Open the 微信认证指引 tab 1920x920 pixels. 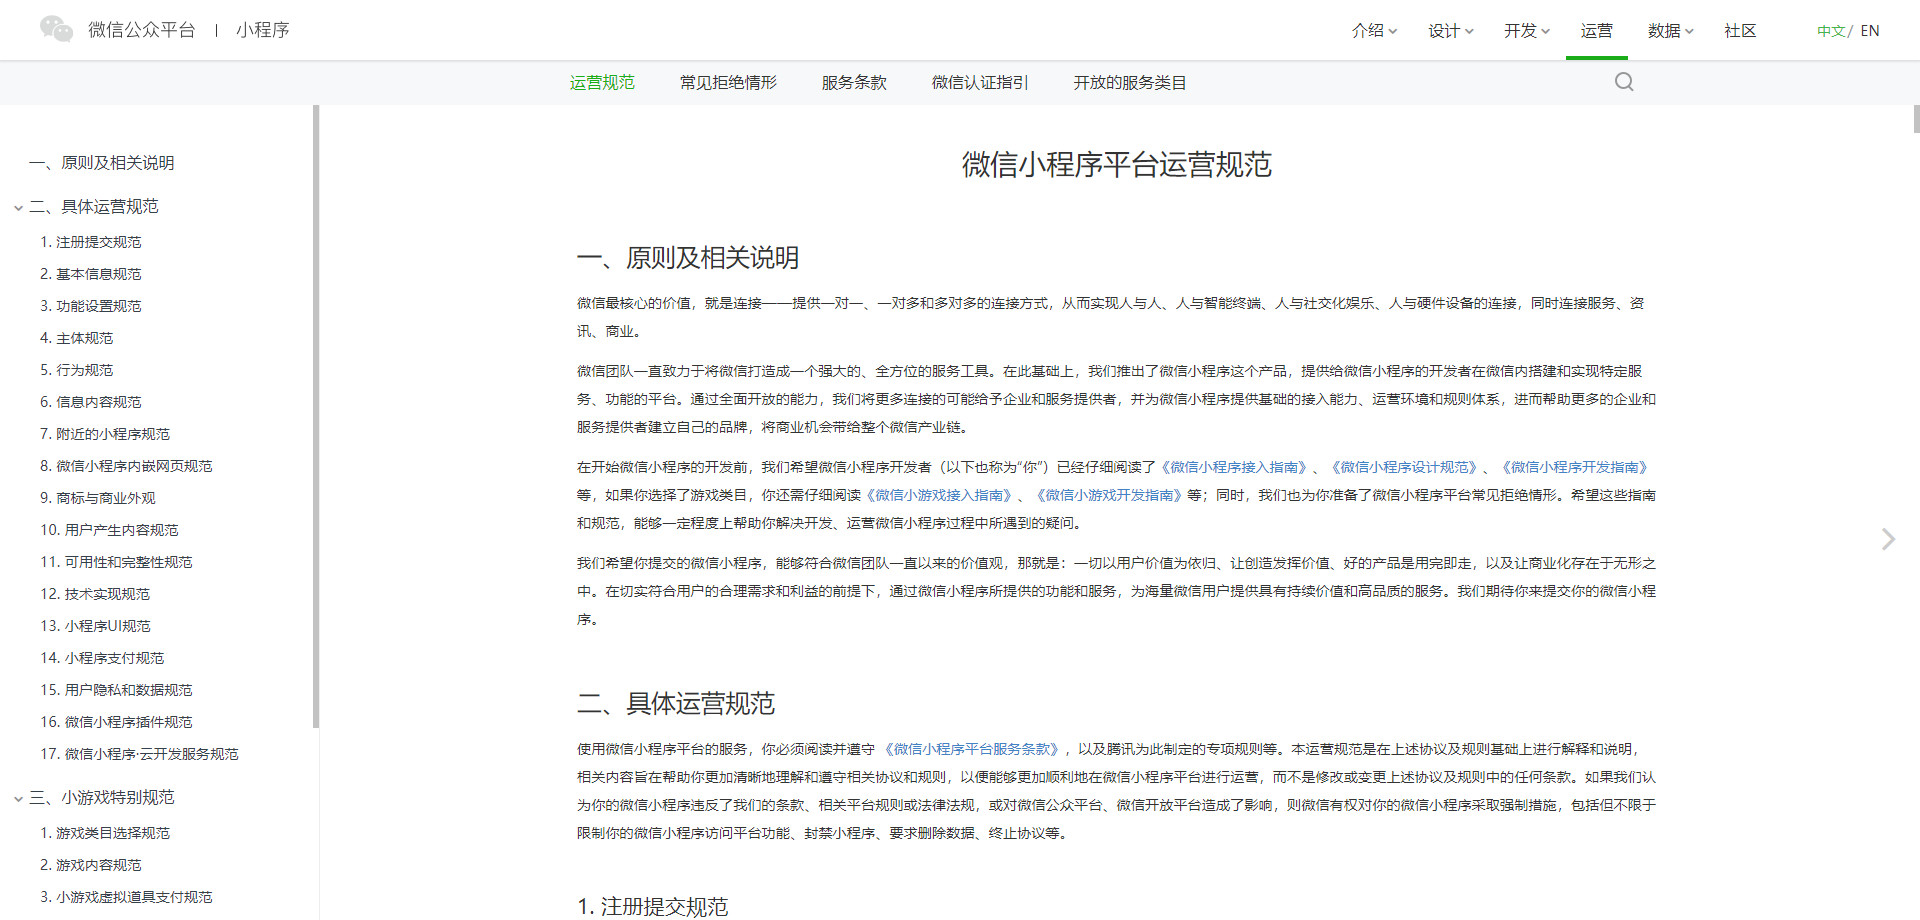980,83
